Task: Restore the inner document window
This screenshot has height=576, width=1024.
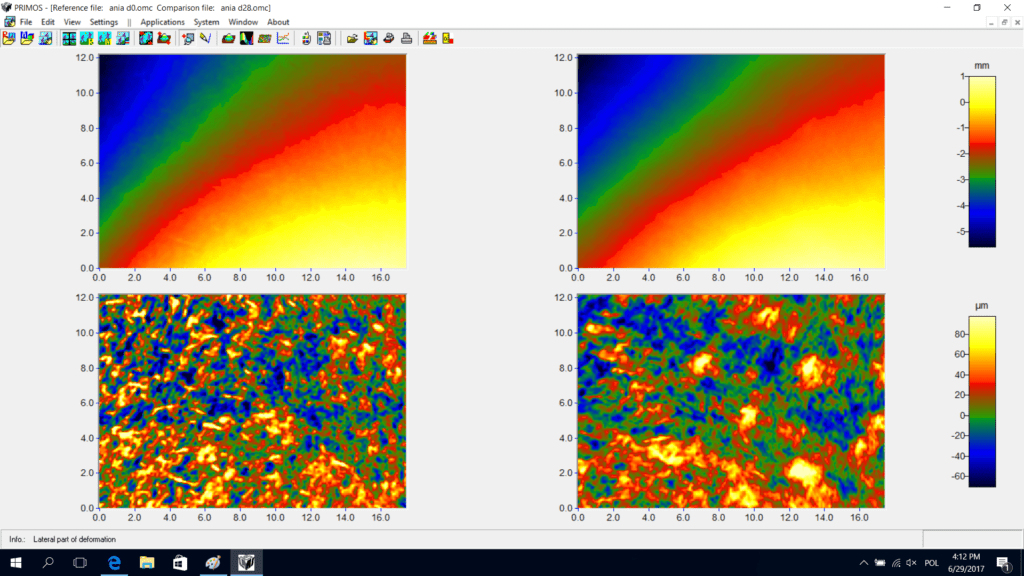Action: (x=1004, y=22)
